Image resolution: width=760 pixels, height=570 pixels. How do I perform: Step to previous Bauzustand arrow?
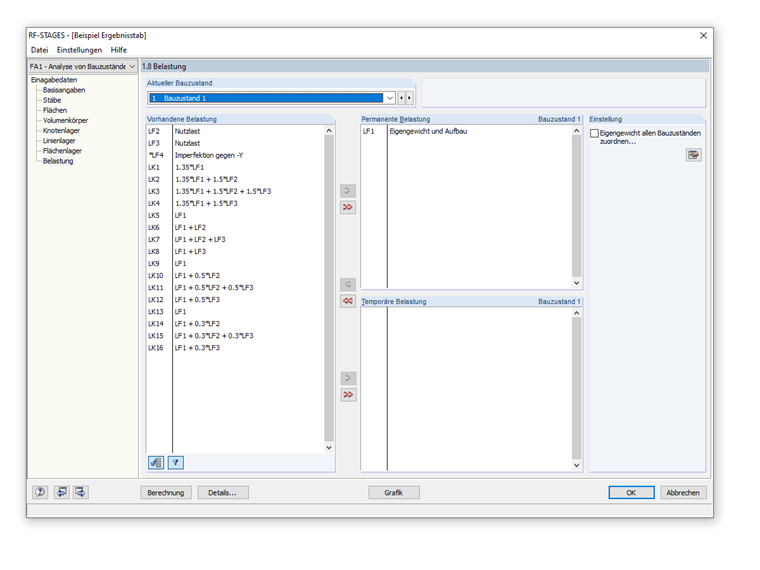pos(401,98)
